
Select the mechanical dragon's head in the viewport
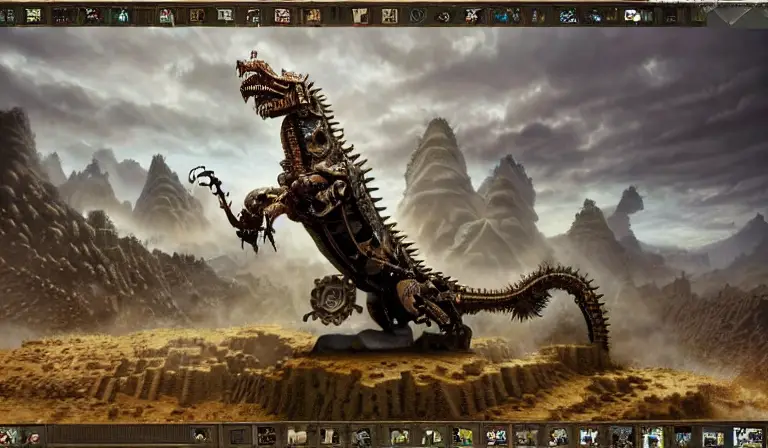270,82
